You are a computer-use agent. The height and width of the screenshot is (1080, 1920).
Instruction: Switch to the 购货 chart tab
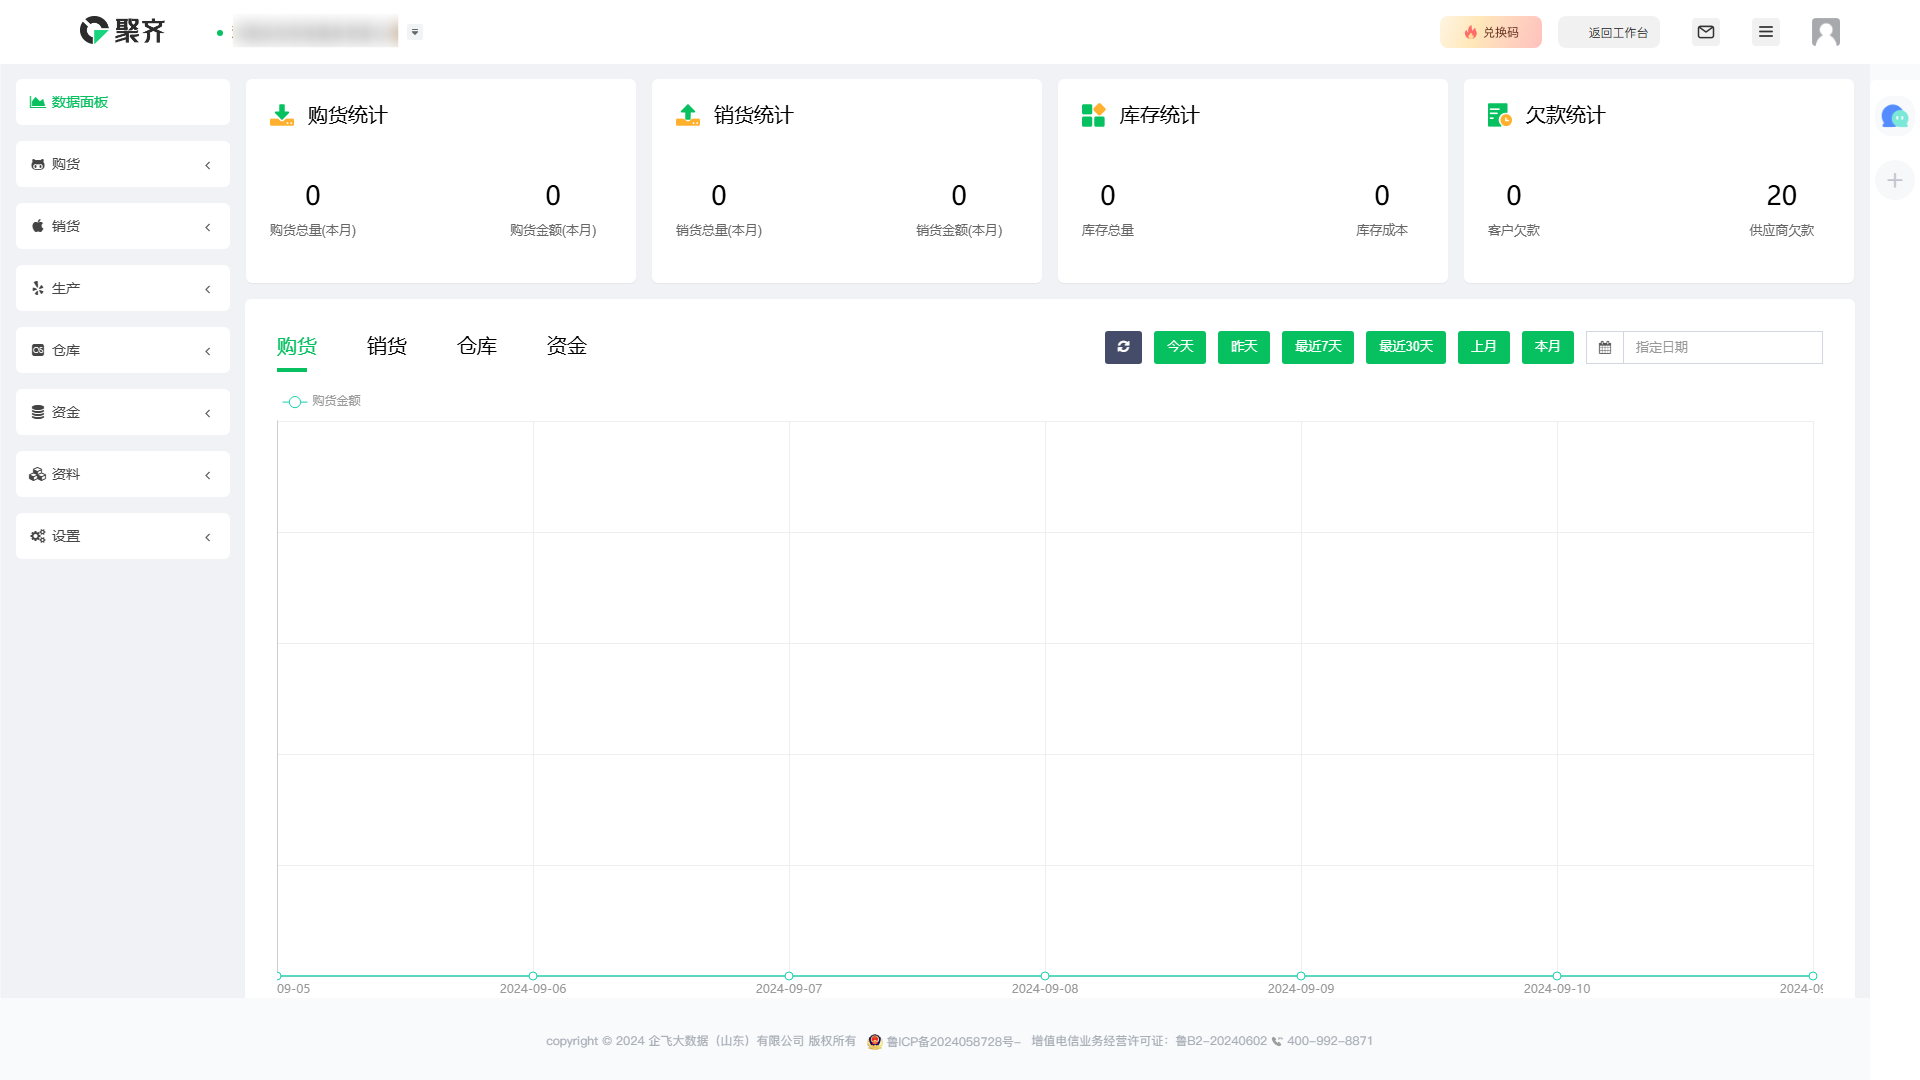click(x=297, y=346)
